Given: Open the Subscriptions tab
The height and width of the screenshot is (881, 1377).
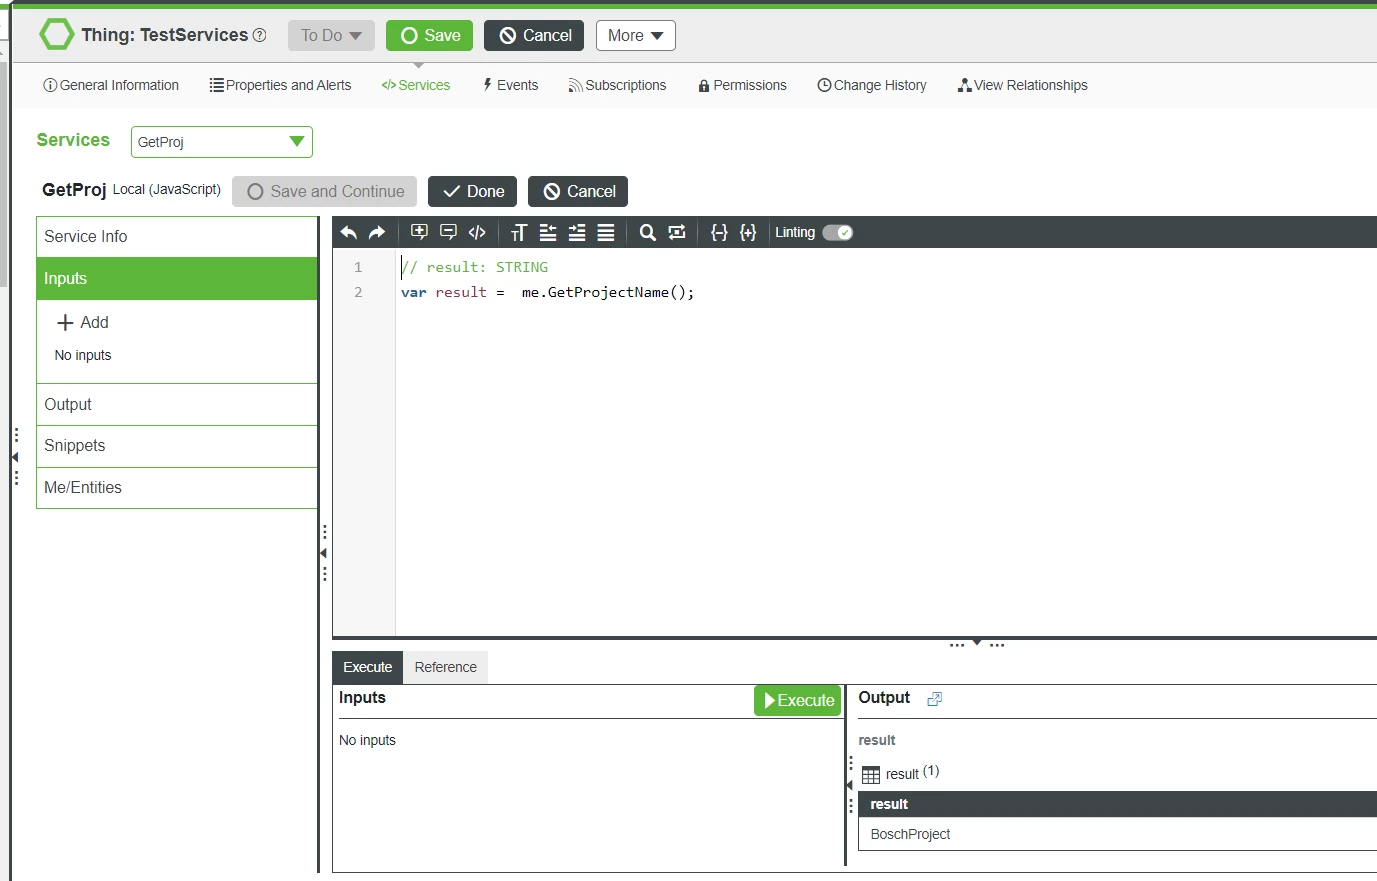Looking at the screenshot, I should tap(617, 85).
